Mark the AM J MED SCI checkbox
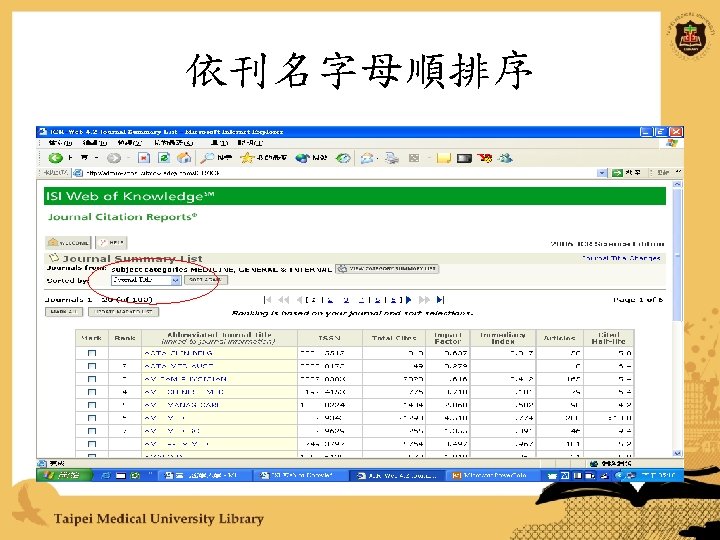 (92, 431)
